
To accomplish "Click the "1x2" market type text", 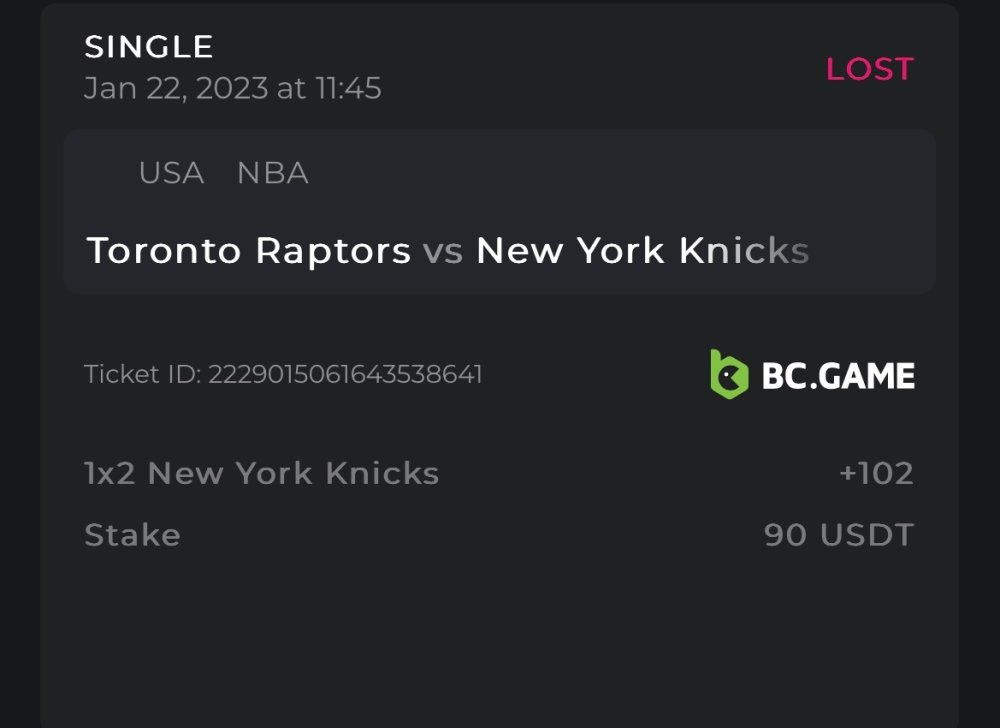I will (110, 473).
